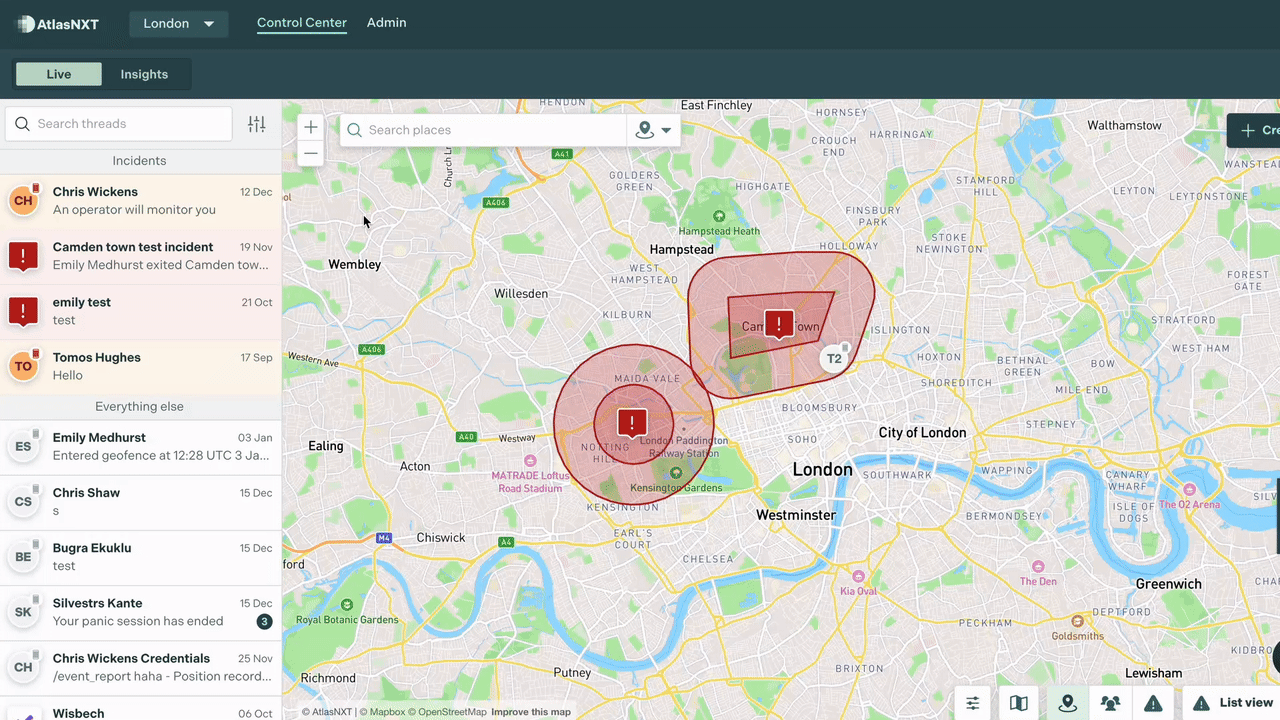Click the Improve this map link
This screenshot has height=720, width=1280.
(531, 712)
